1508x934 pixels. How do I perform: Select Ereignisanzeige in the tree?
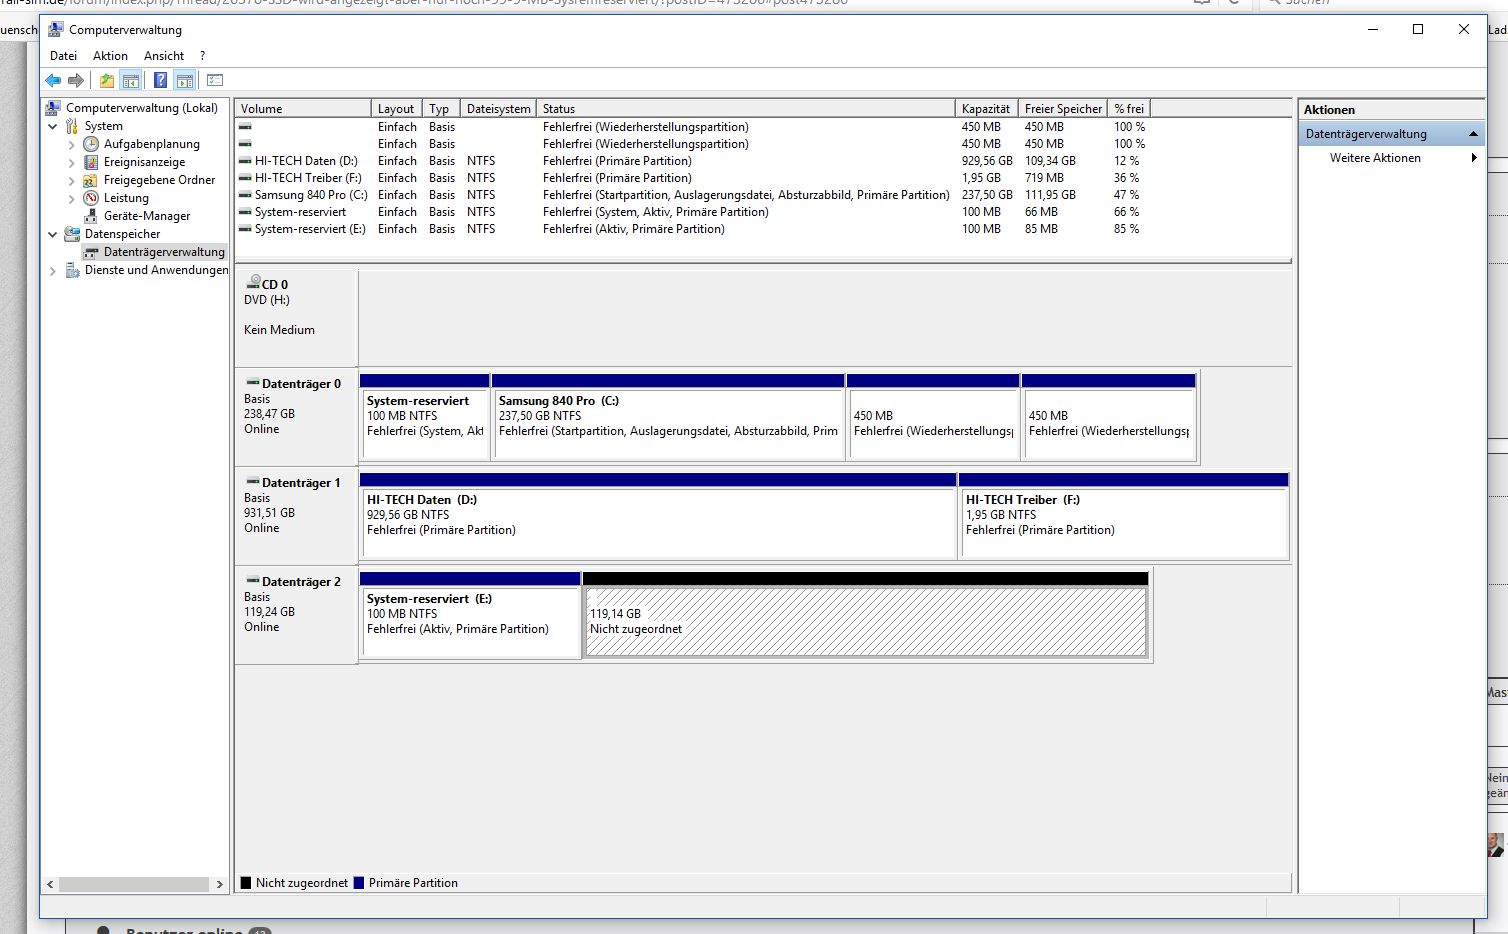(x=144, y=162)
